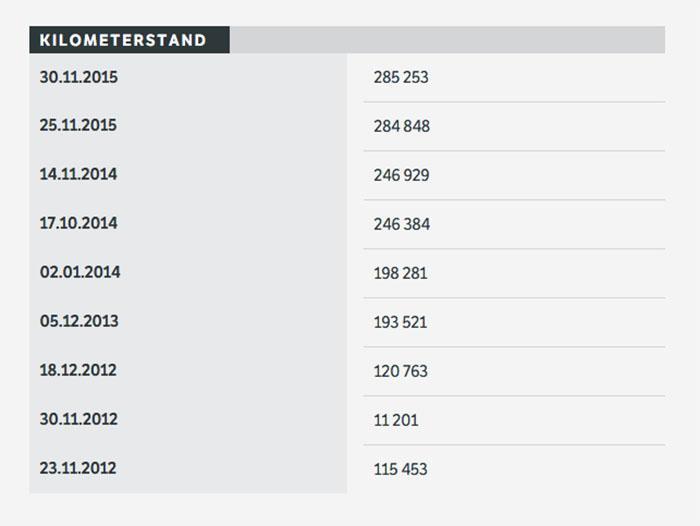
Task: Select the date 18.12.2012
Action: pyautogui.click(x=78, y=370)
